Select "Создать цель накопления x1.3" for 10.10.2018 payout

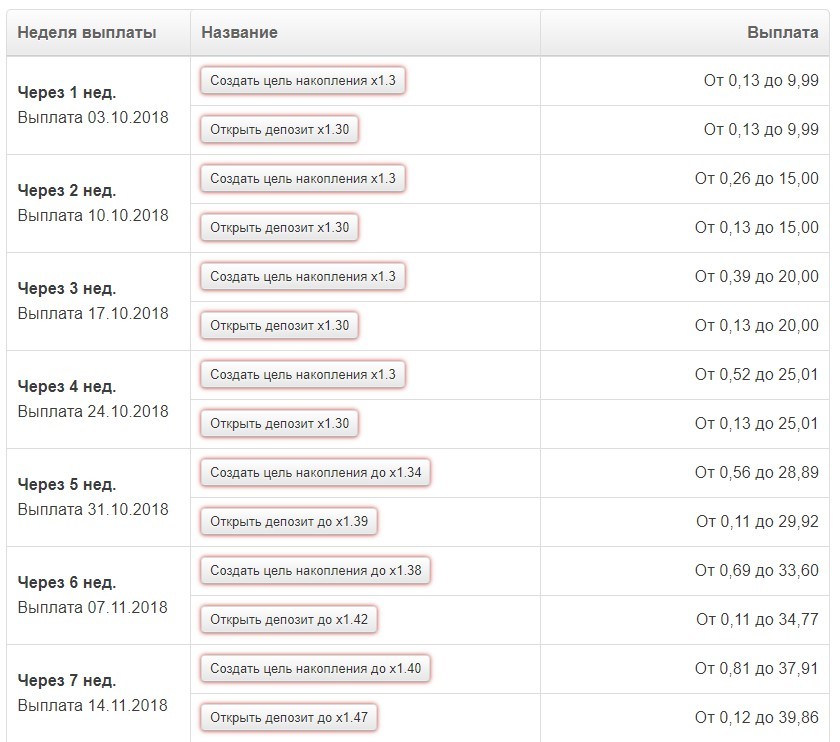click(x=303, y=179)
